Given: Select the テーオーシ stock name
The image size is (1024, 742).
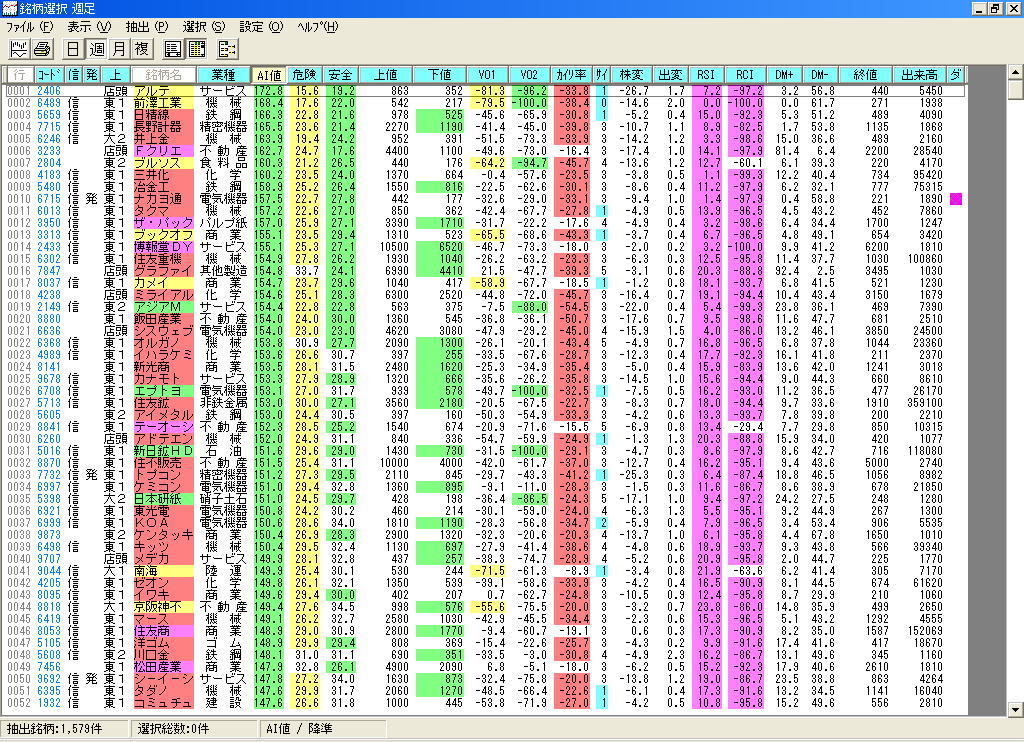Looking at the screenshot, I should pyautogui.click(x=163, y=427).
